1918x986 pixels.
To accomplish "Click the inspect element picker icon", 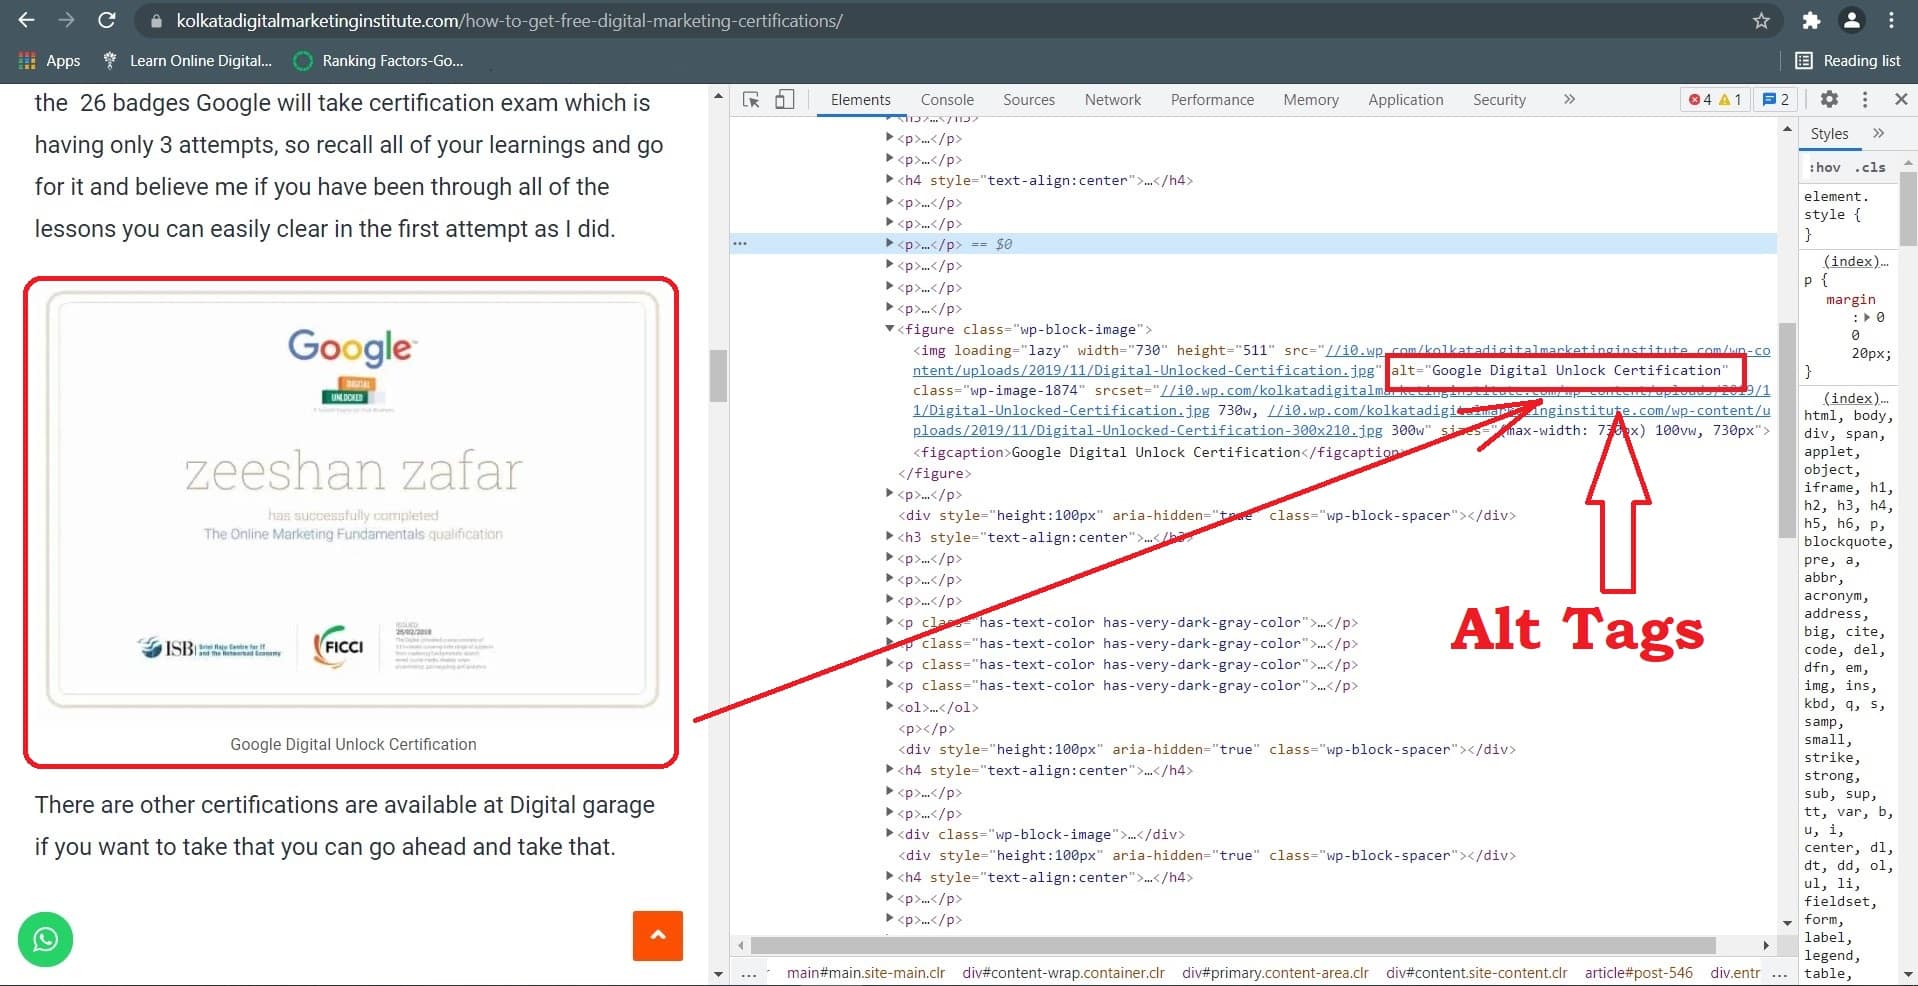I will [x=751, y=100].
